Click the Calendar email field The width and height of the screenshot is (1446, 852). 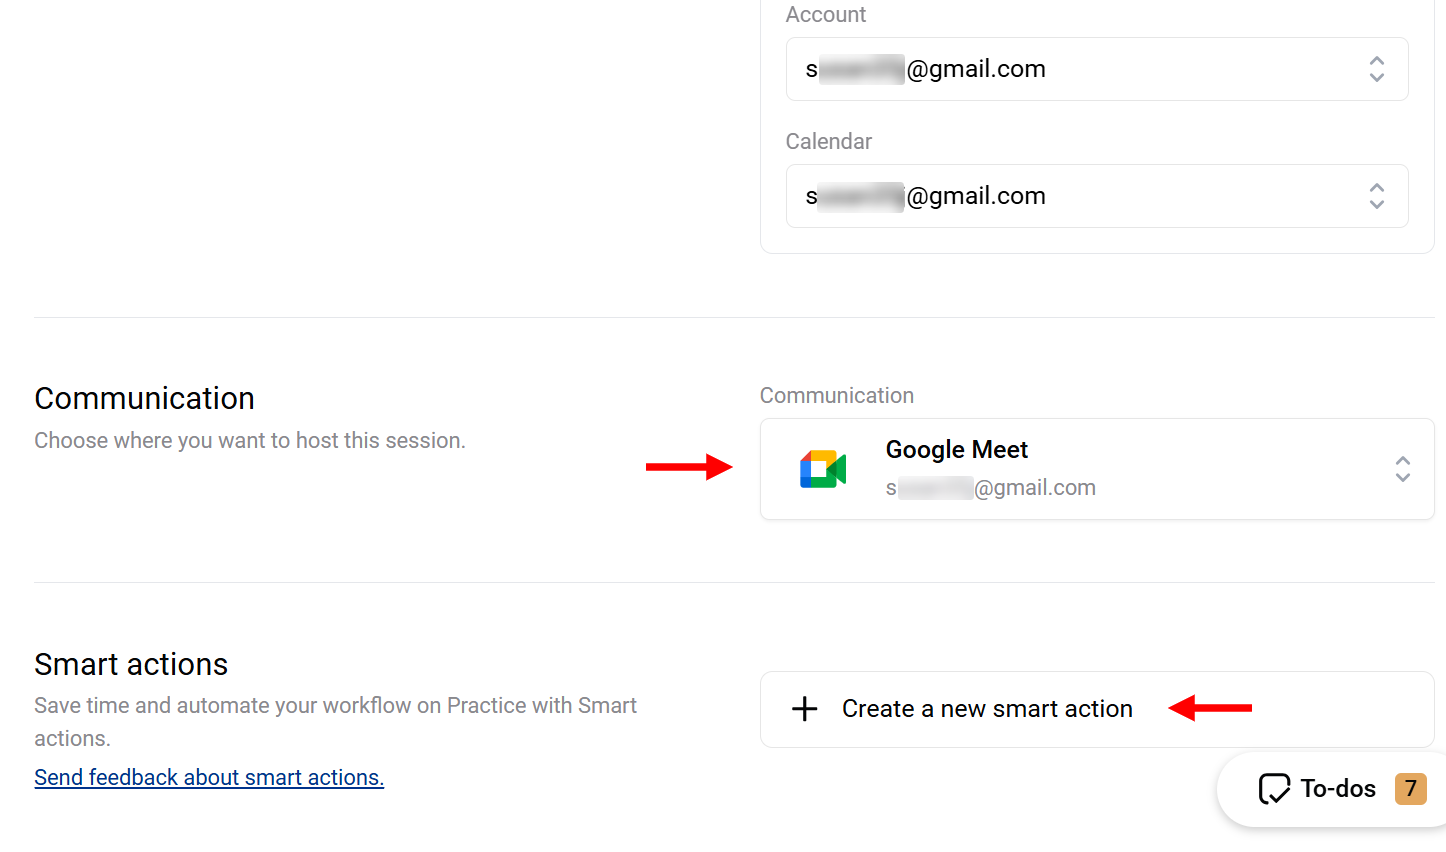pyautogui.click(x=925, y=196)
